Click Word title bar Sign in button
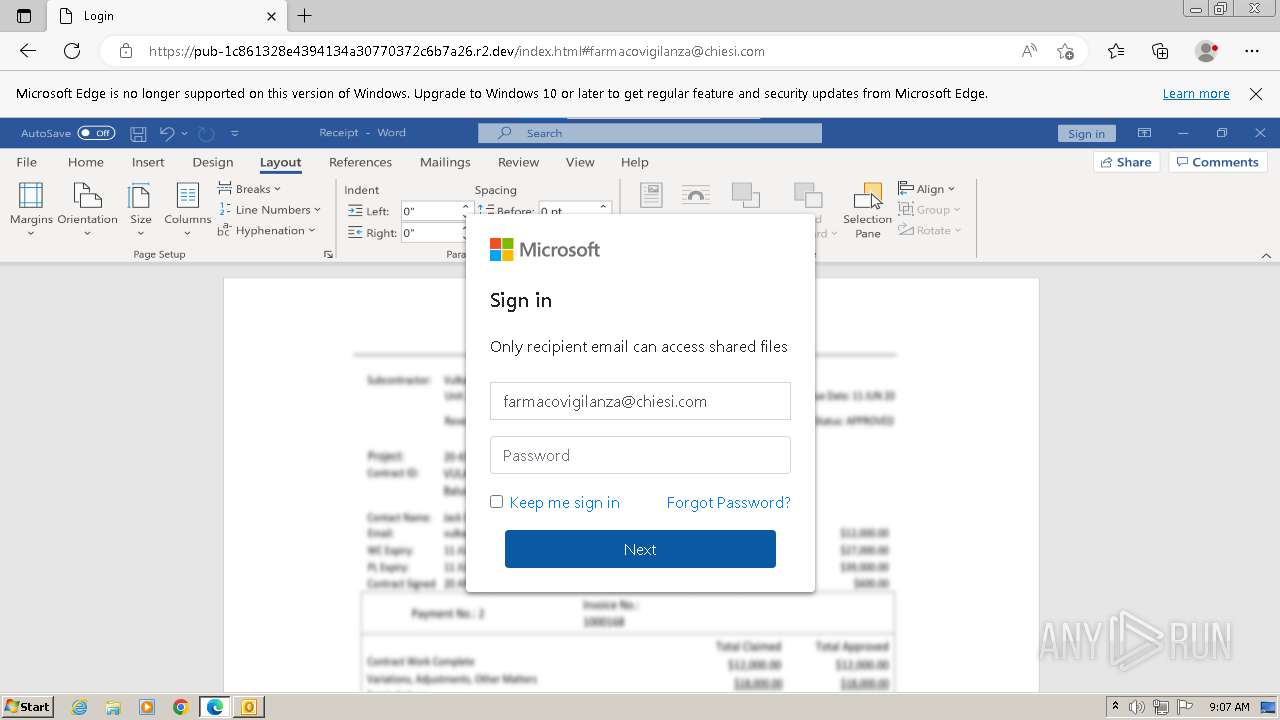 1086,133
